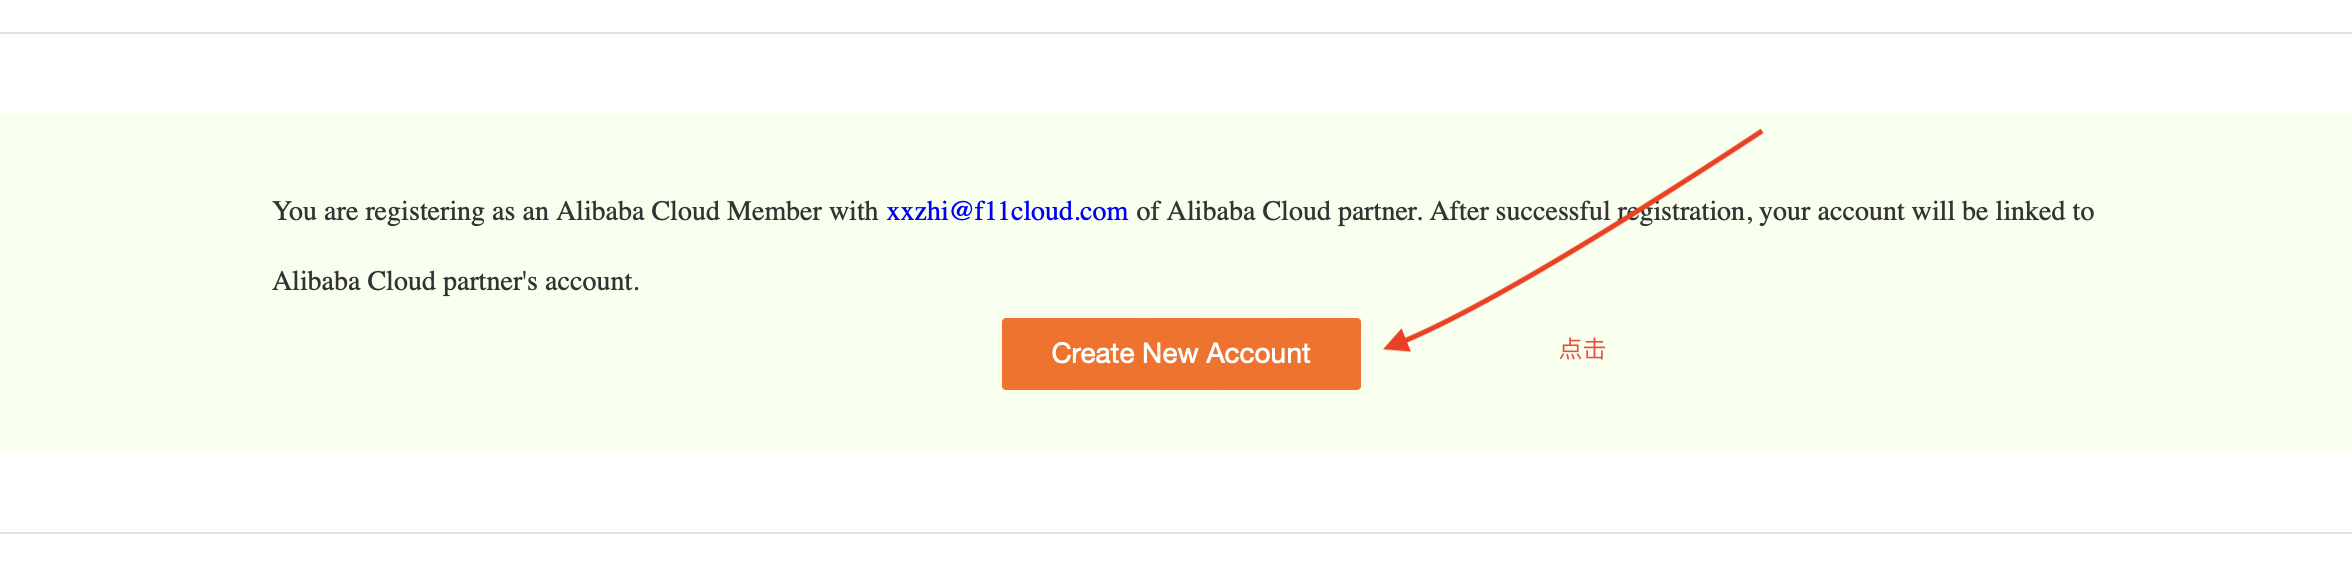Image resolution: width=2352 pixels, height=582 pixels.
Task: Click the top horizontal divider line
Action: click(x=1176, y=33)
